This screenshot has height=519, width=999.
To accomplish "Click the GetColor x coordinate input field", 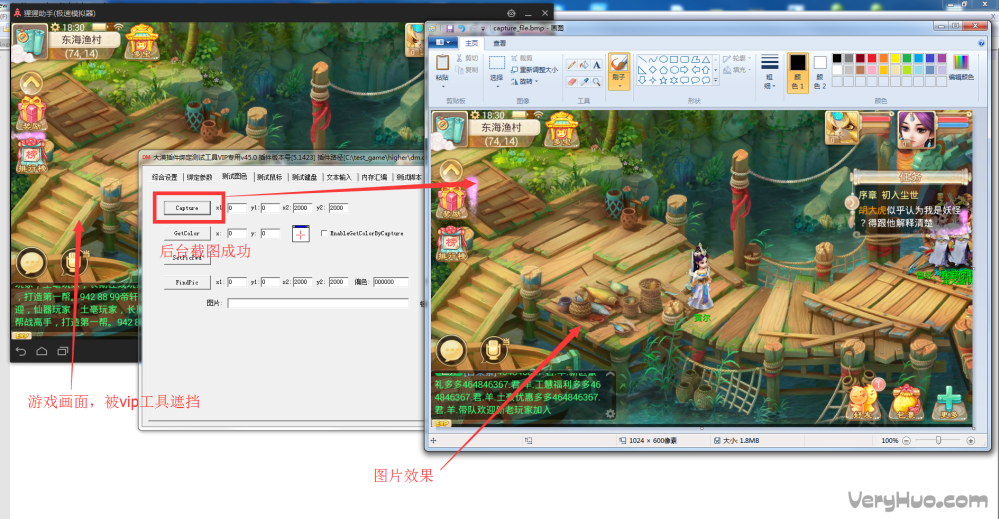I will (236, 234).
